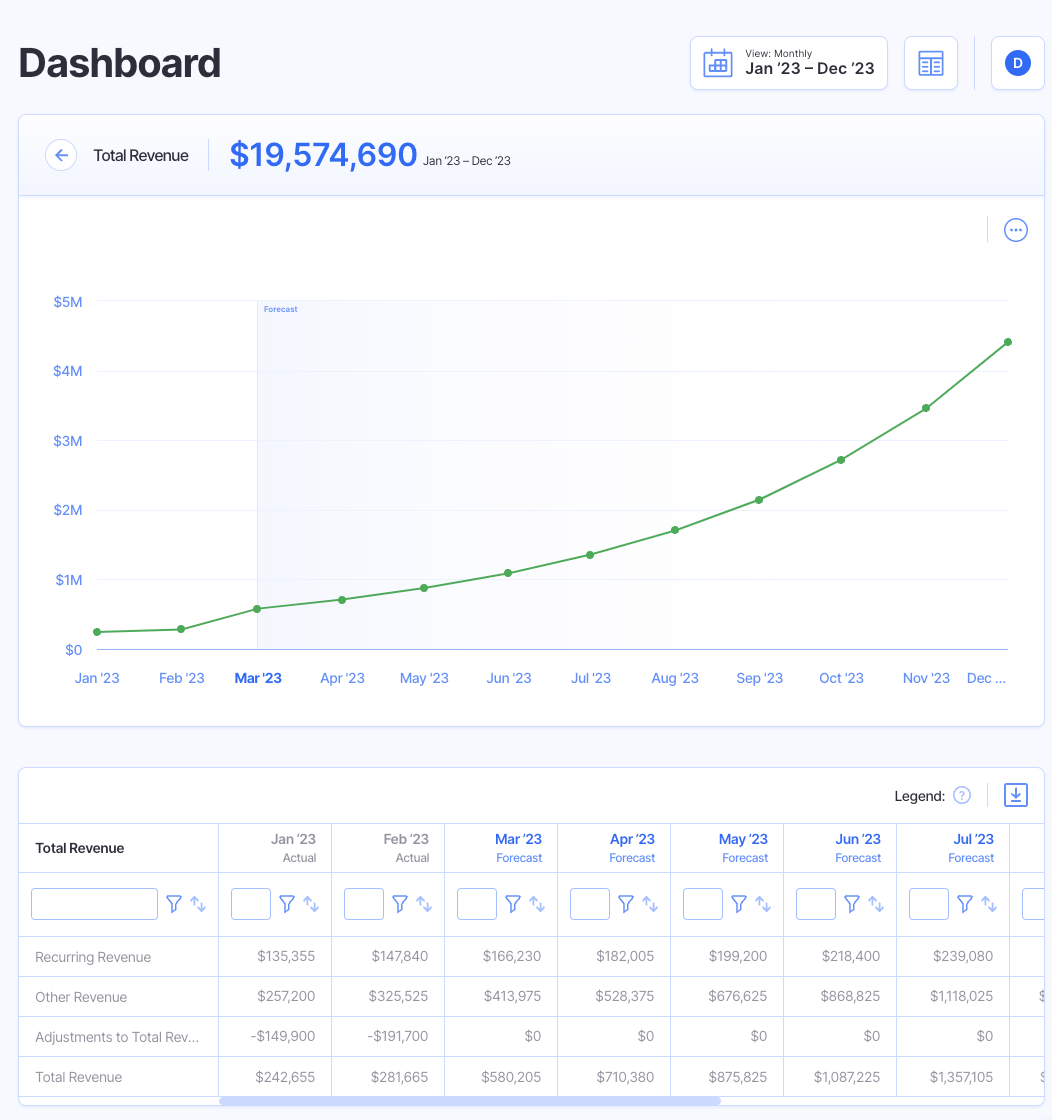This screenshot has height=1120, width=1052.
Task: Click the Sep '23 data point on the chart
Action: (x=757, y=497)
